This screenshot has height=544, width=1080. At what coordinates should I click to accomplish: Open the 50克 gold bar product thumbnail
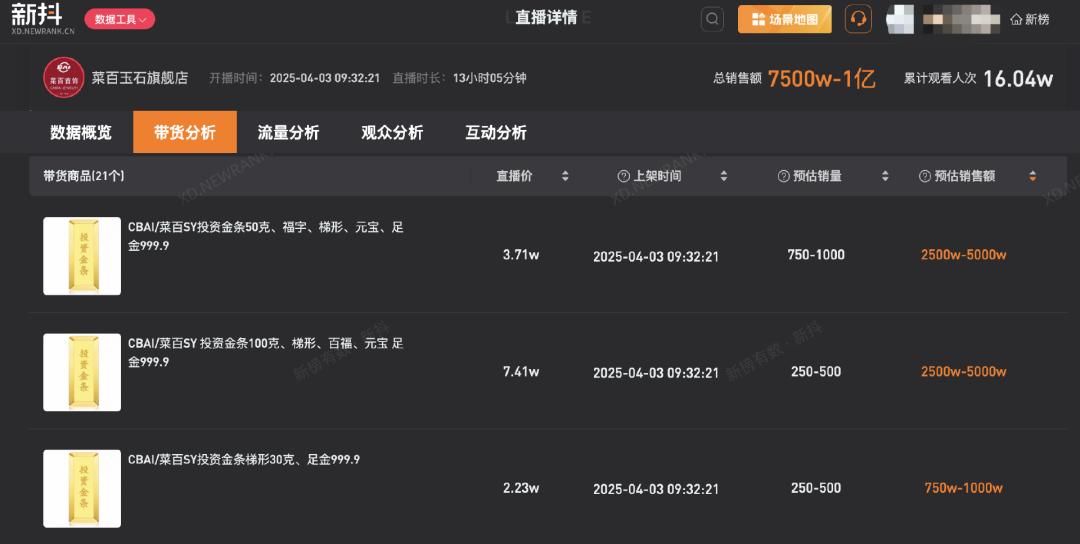[82, 256]
